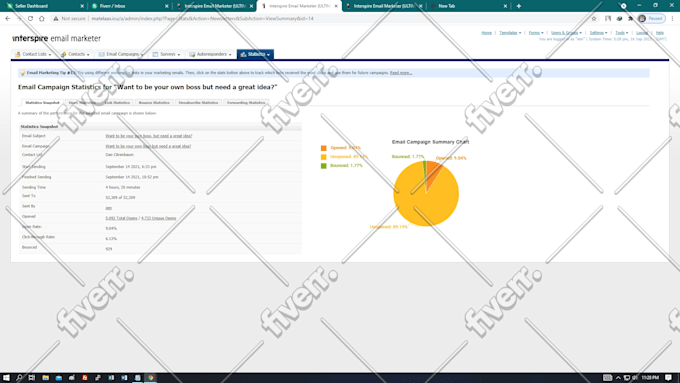Follow the Read more... tip link

(401, 73)
